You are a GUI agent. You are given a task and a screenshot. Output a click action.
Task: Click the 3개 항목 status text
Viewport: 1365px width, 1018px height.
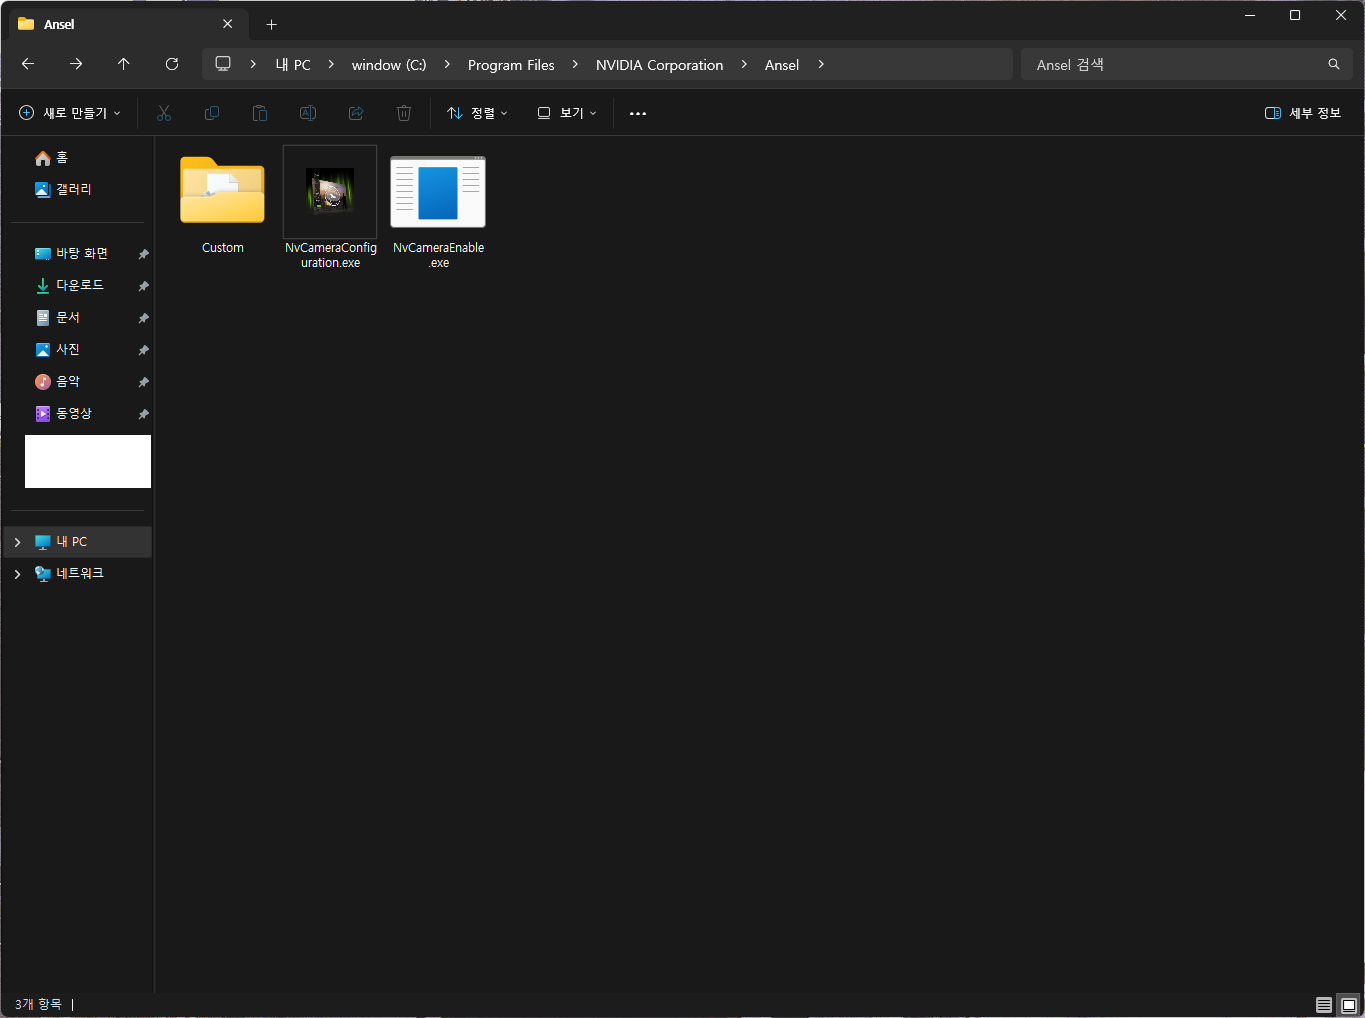pyautogui.click(x=38, y=1004)
